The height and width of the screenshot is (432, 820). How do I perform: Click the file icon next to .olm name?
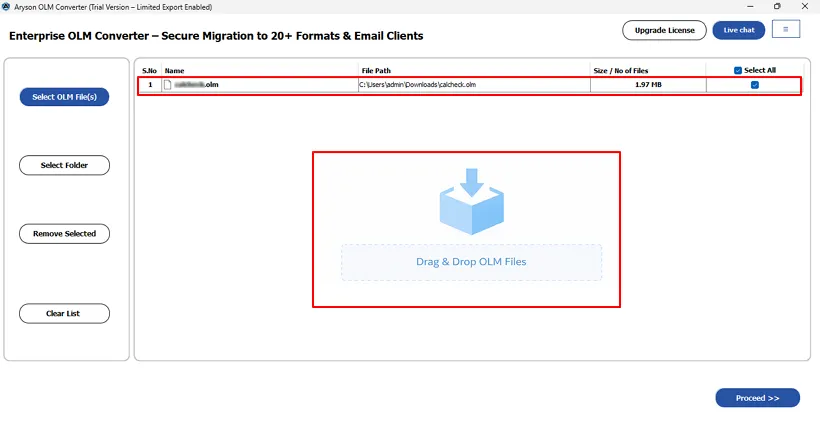pos(167,85)
